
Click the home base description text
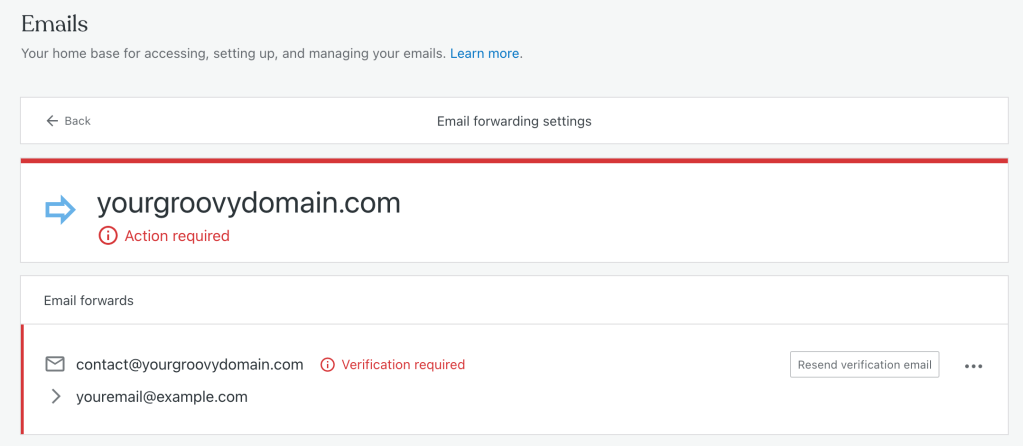click(234, 53)
